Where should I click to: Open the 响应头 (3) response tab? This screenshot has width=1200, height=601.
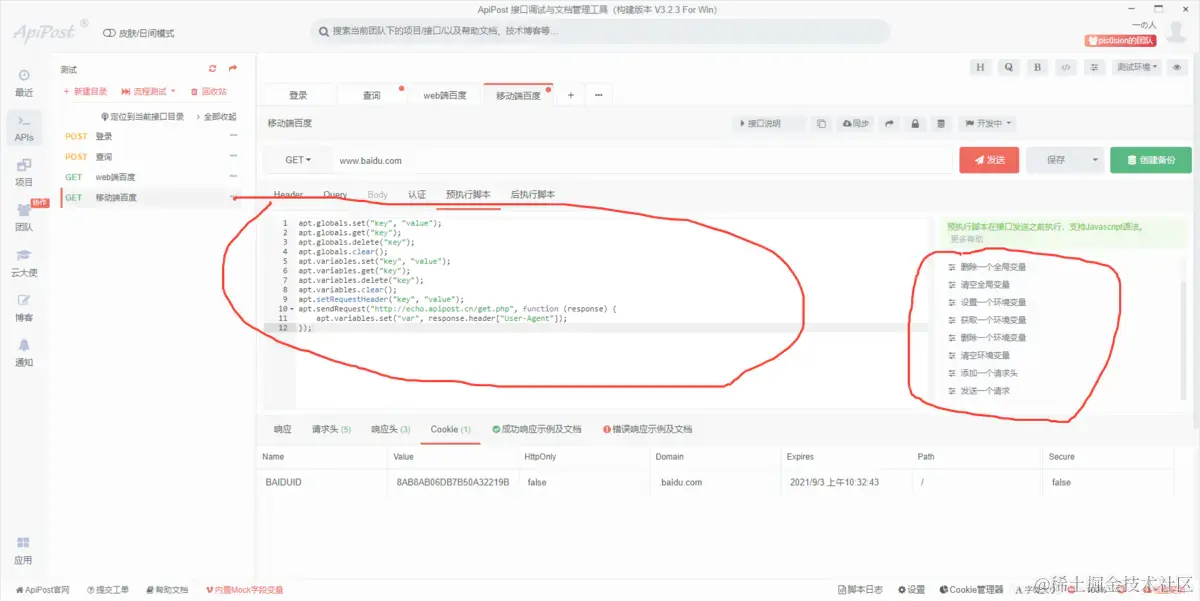(391, 429)
